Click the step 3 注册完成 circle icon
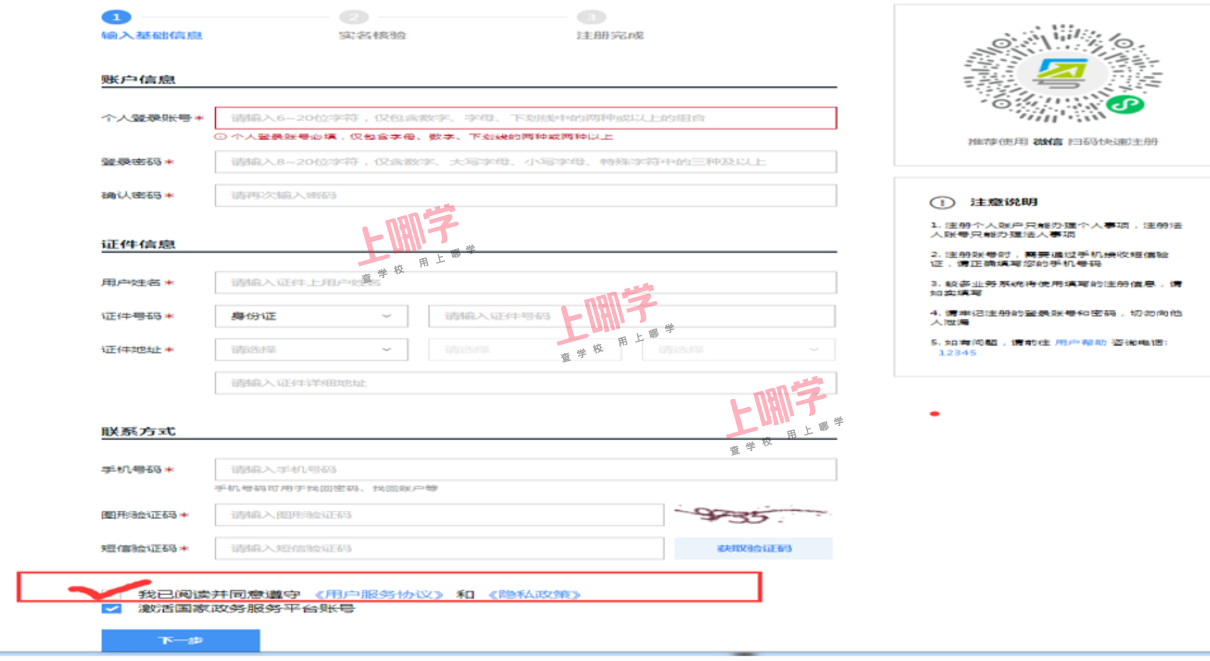Image resolution: width=1210 pixels, height=661 pixels. tap(592, 17)
